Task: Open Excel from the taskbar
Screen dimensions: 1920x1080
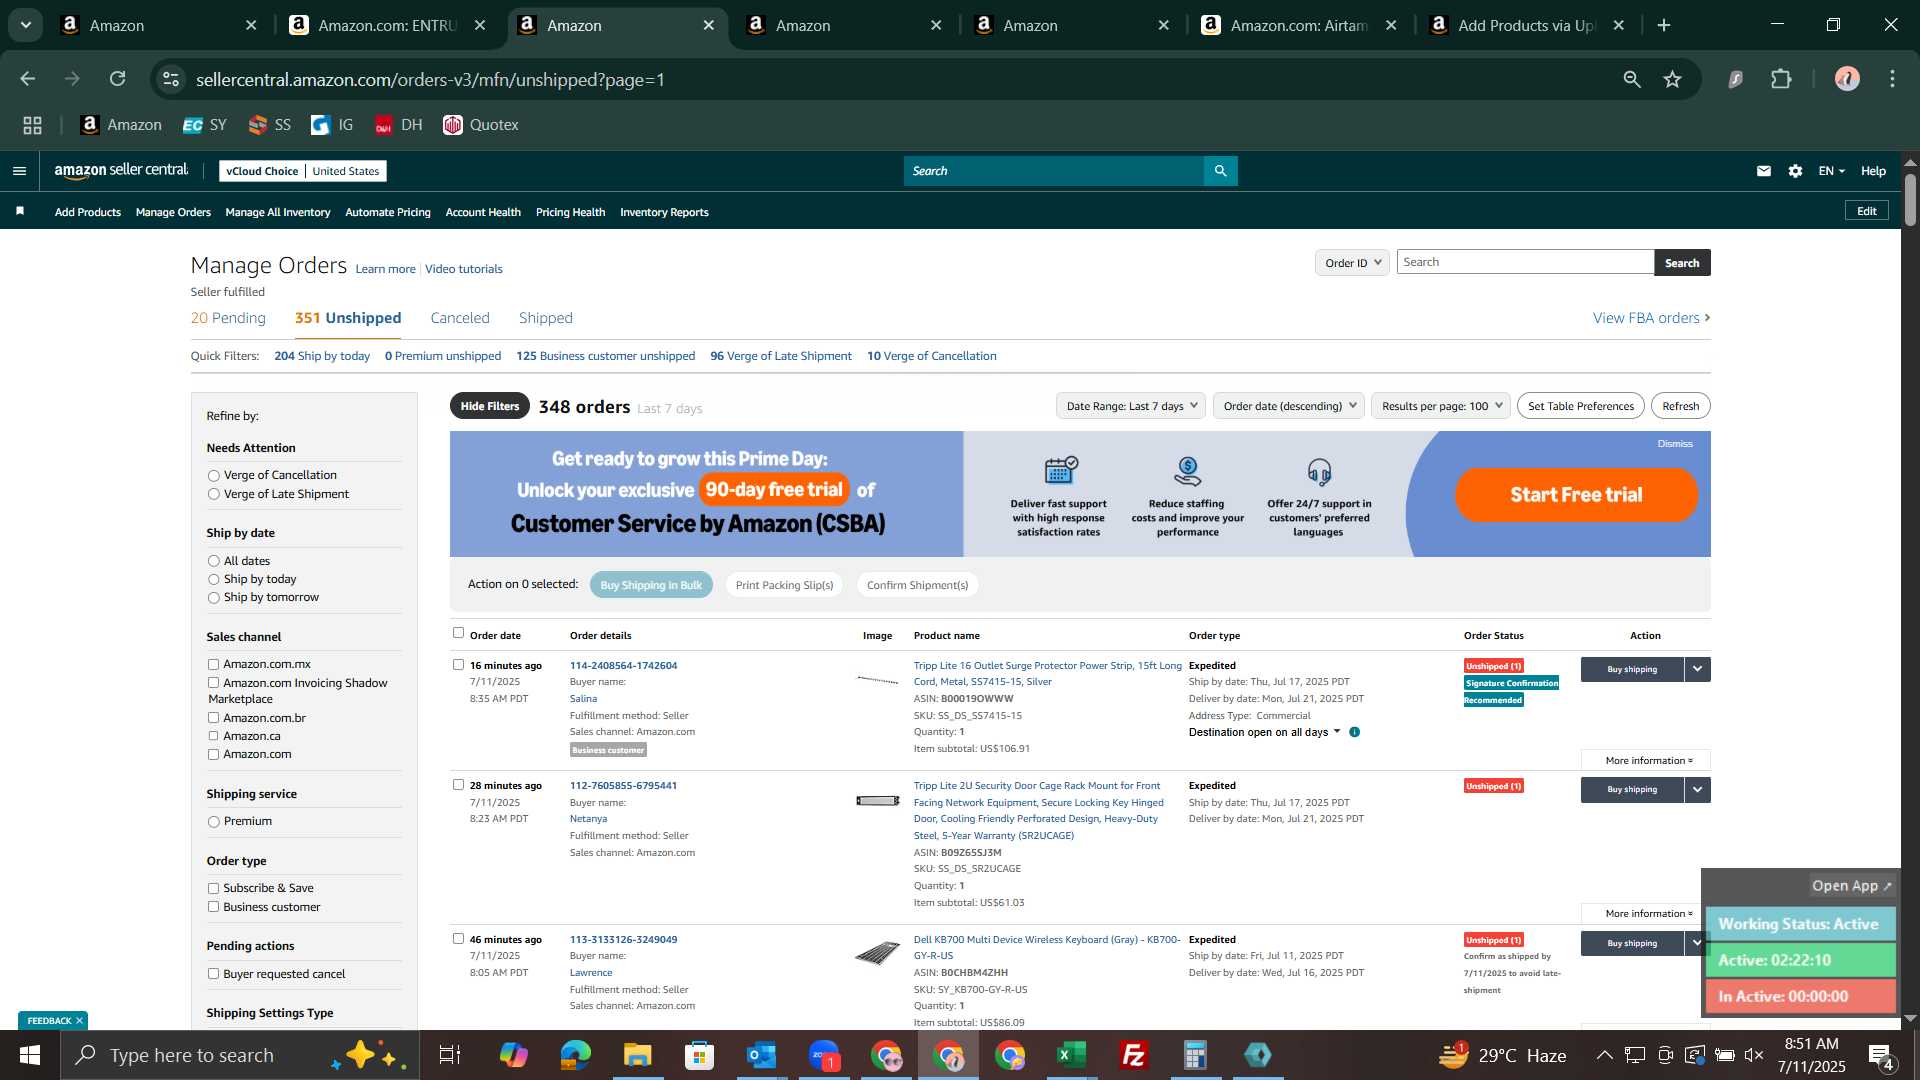Action: (1072, 1055)
